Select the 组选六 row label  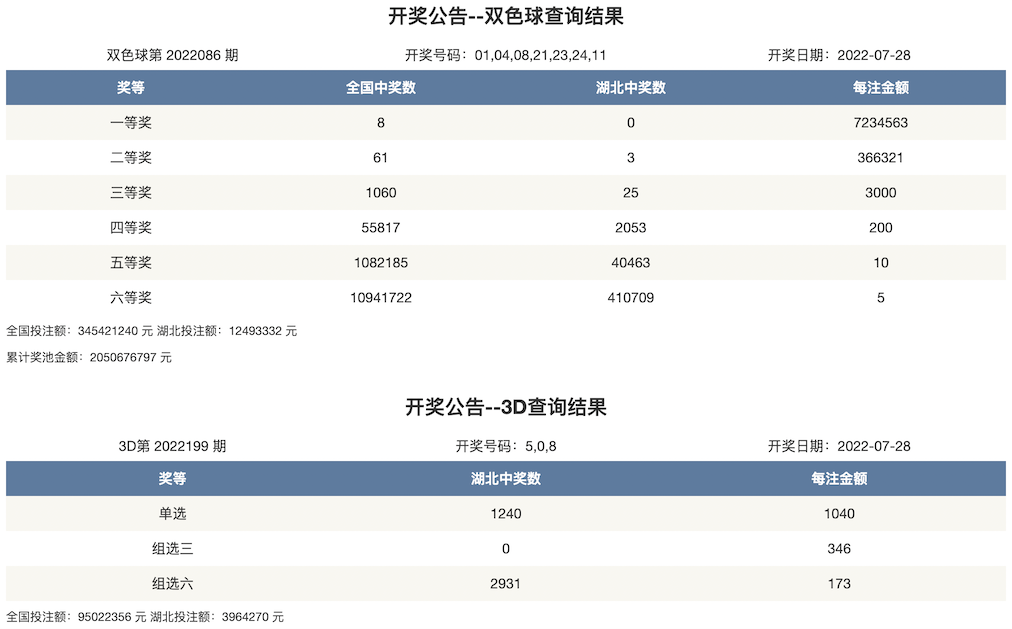[x=172, y=584]
